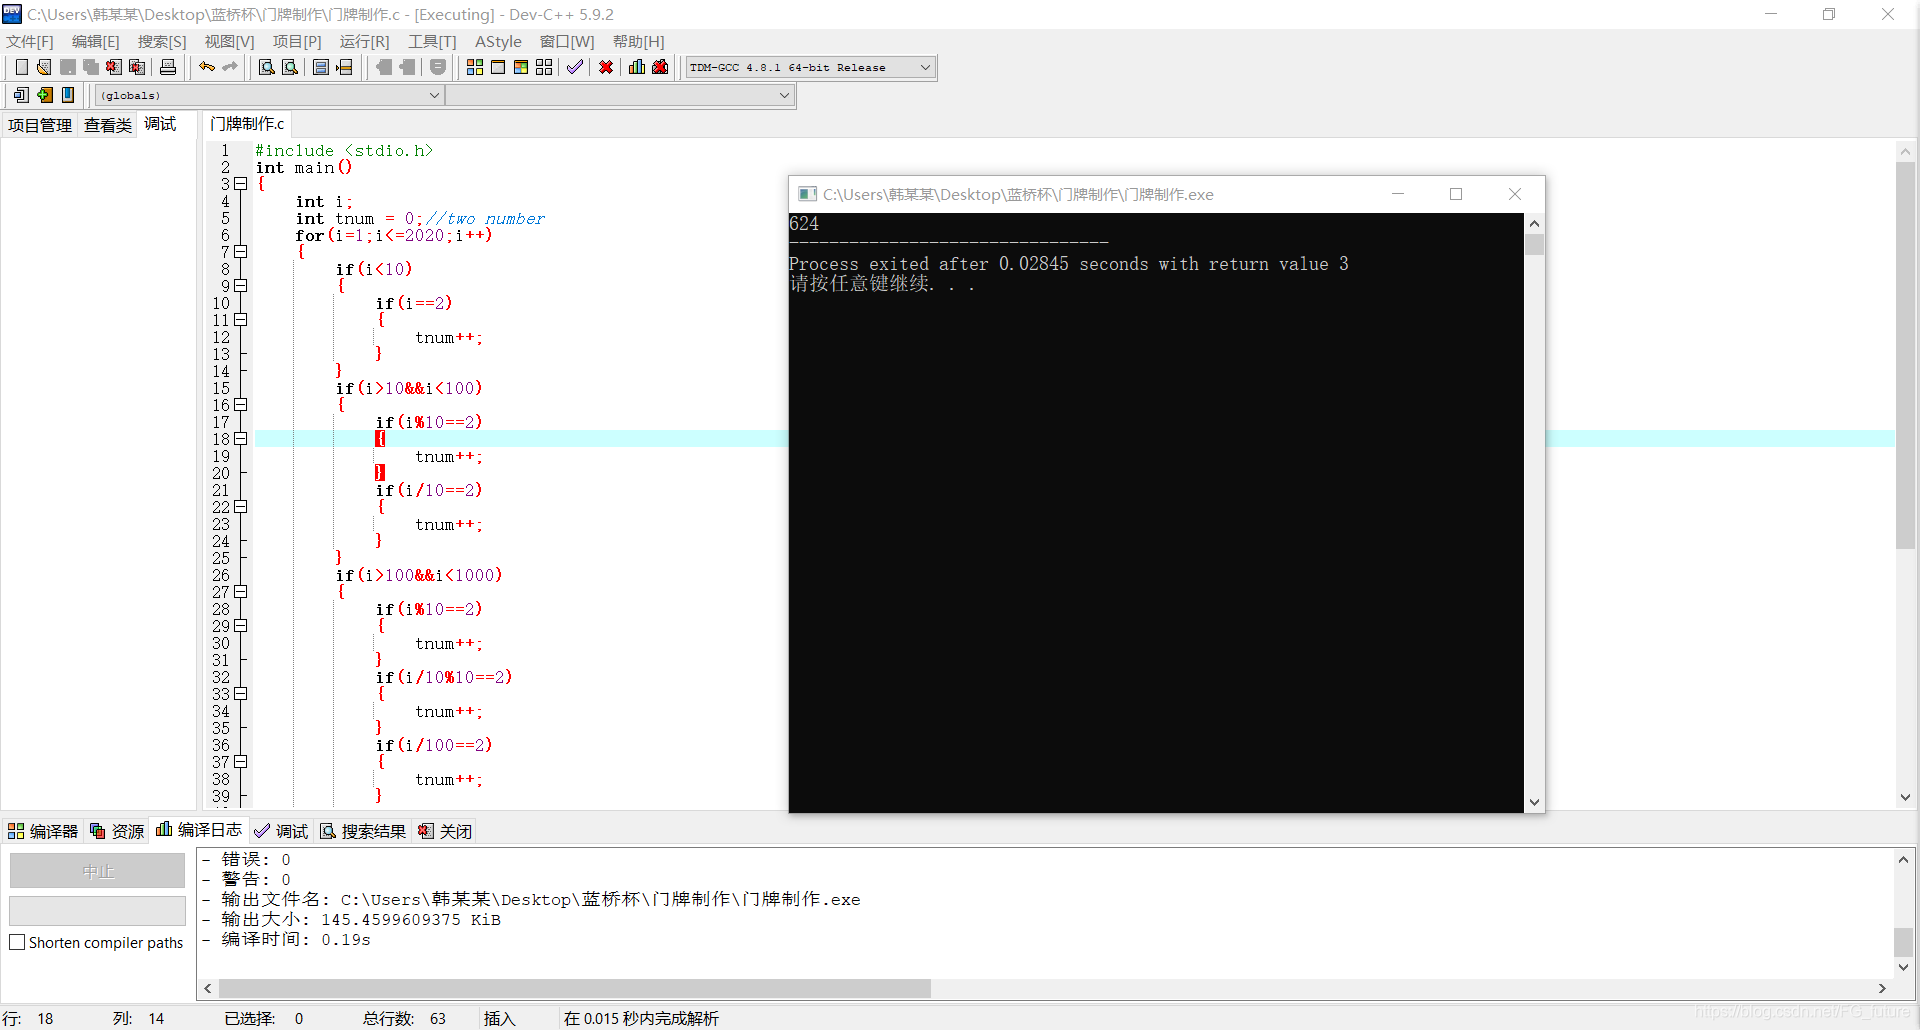
Task: Click the editor vertical scrollbar thumb
Action: point(1905,355)
